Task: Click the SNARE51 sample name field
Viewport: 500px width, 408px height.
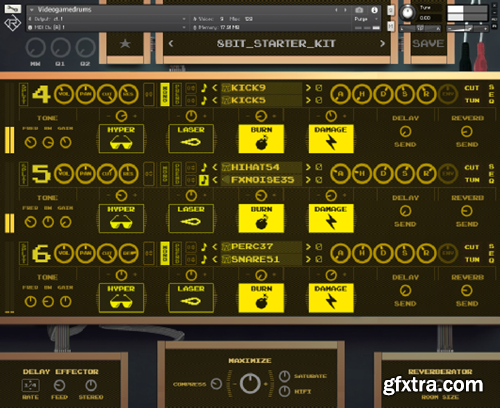Action: pyautogui.click(x=261, y=259)
